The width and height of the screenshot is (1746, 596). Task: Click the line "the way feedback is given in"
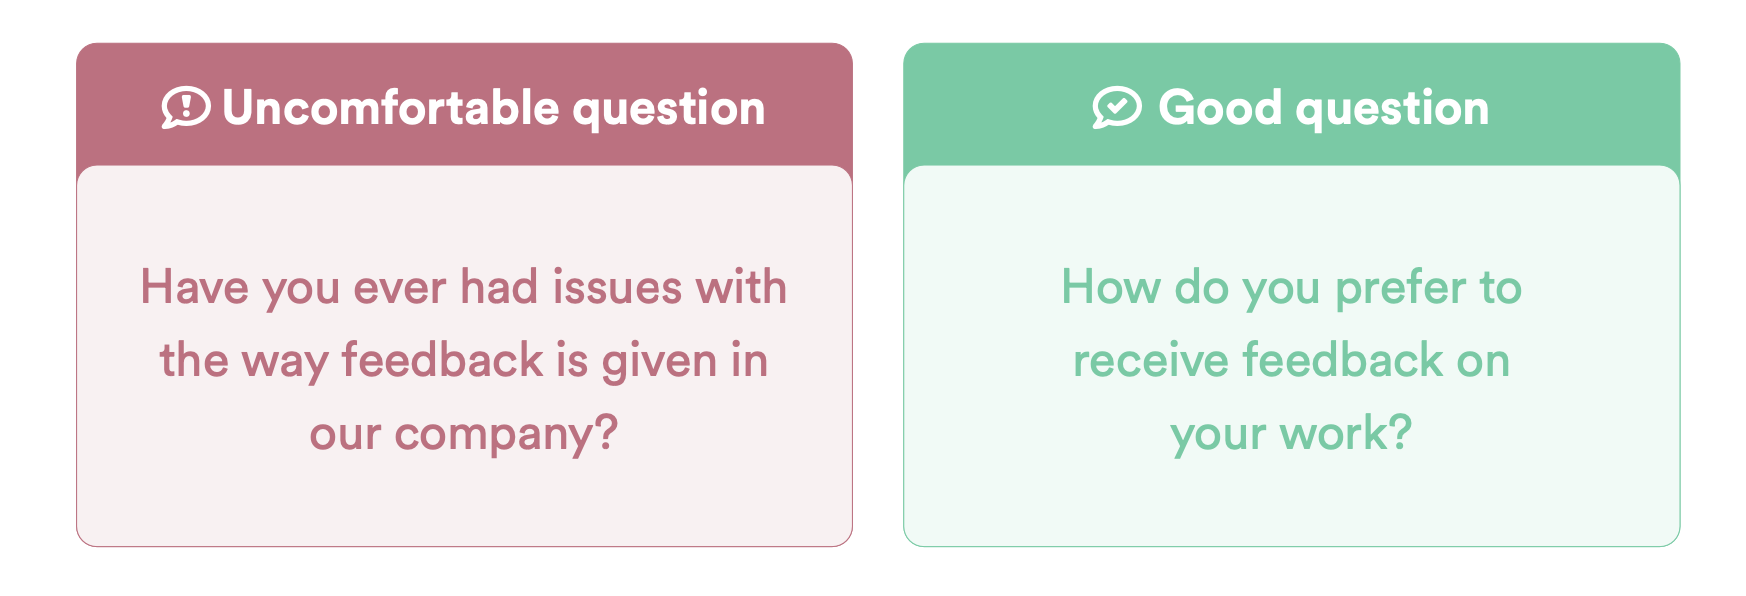click(x=463, y=360)
